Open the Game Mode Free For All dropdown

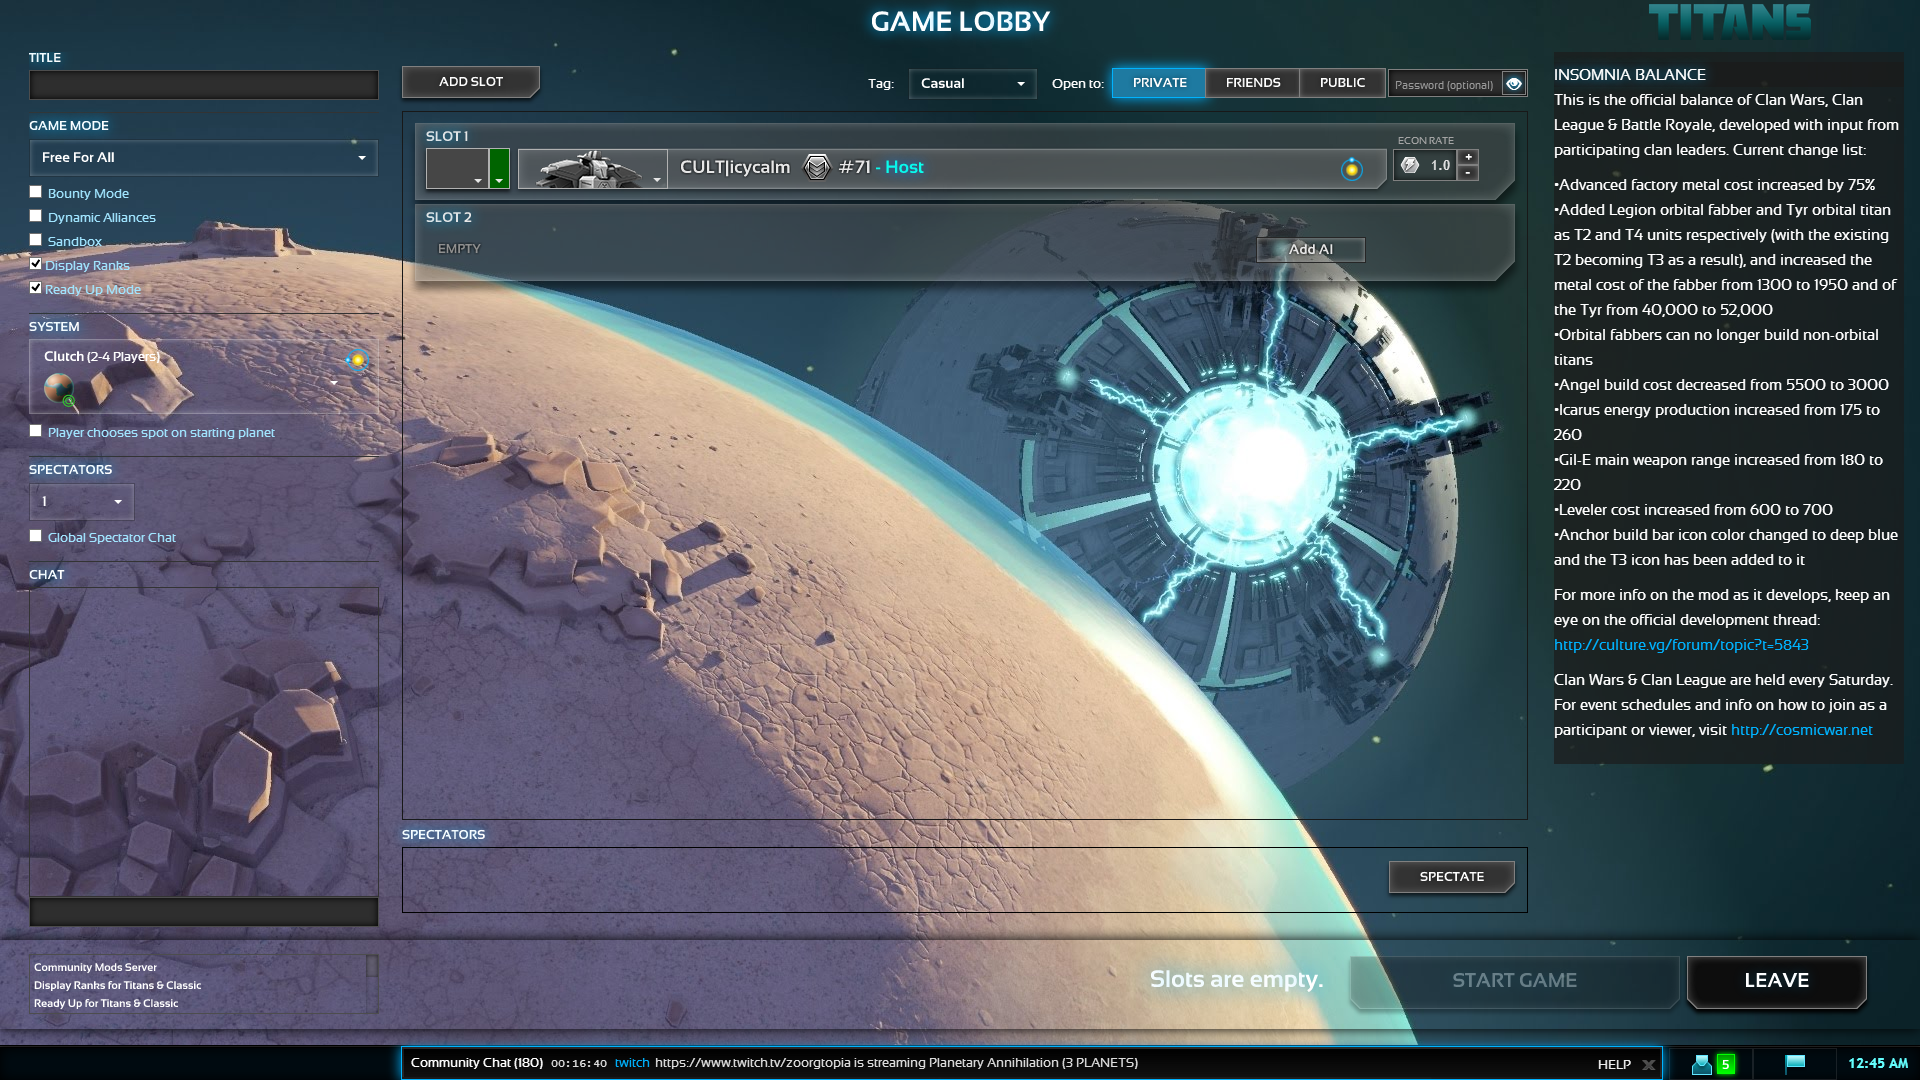tap(203, 158)
